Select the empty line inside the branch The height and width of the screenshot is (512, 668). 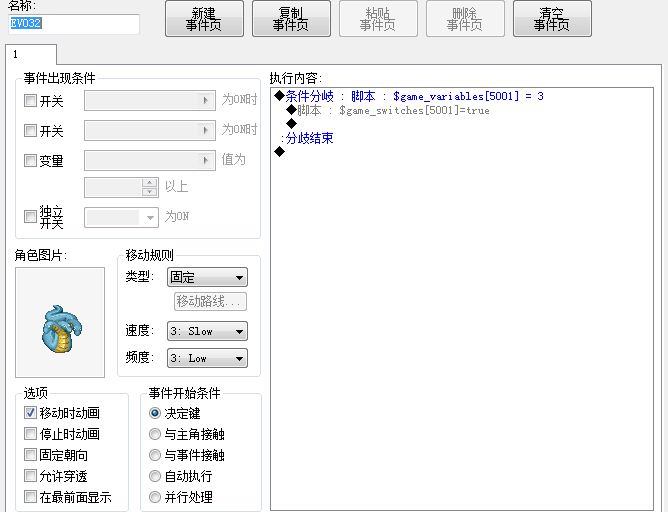[292, 124]
